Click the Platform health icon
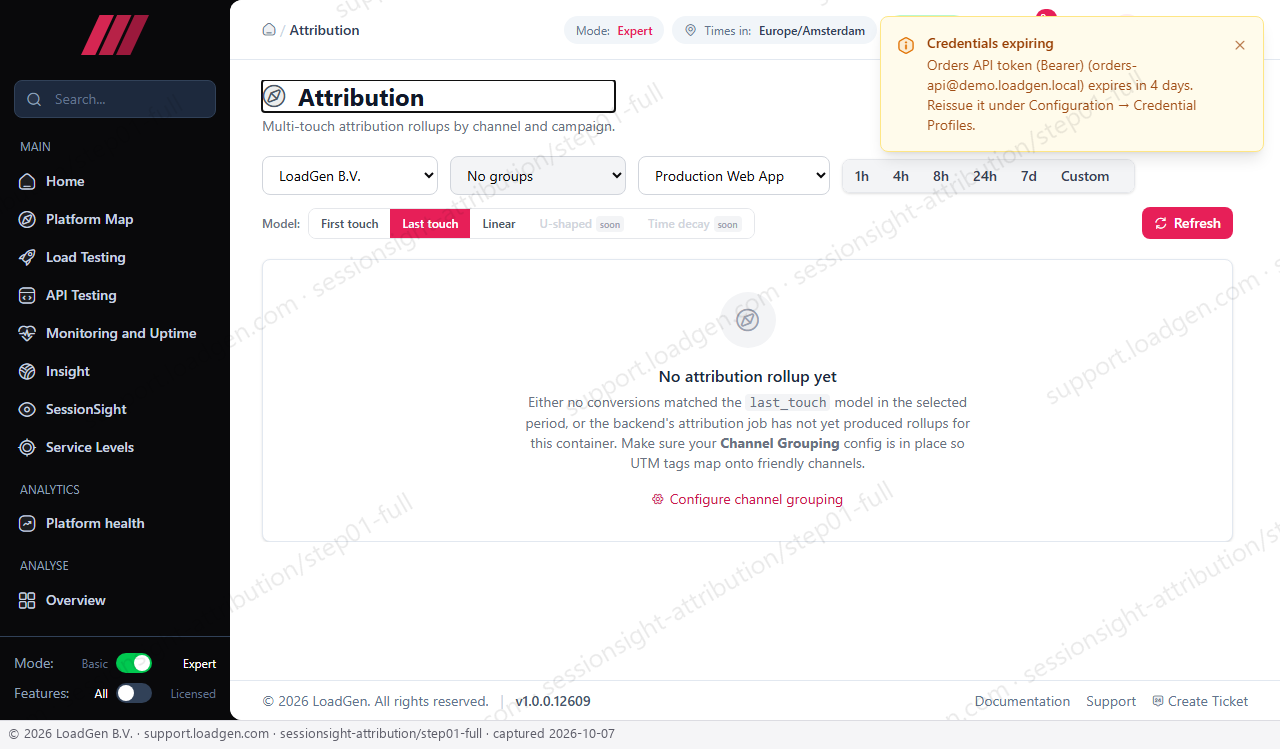Viewport: 1280px width, 749px height. [x=27, y=523]
